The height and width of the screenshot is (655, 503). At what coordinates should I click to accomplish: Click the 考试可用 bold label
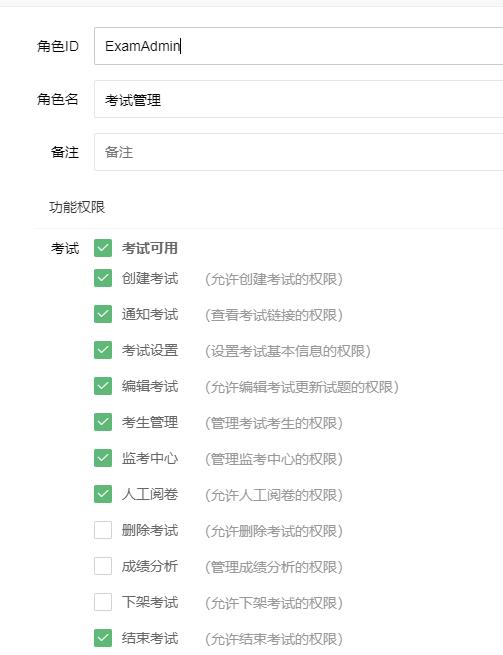pyautogui.click(x=150, y=248)
